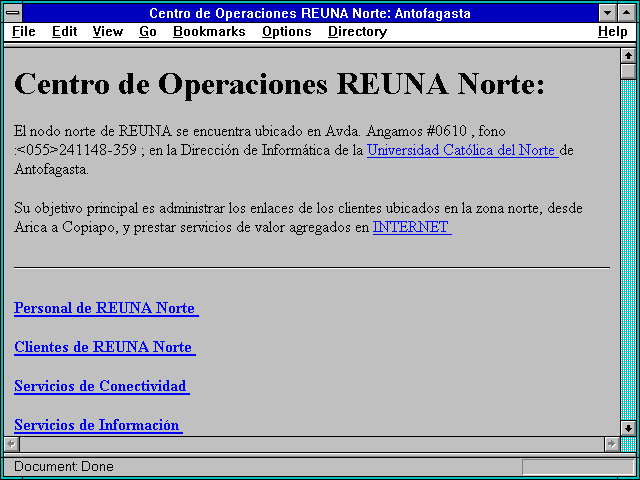Click the horizontal scrollbar left arrow
The height and width of the screenshot is (480, 640).
click(x=12, y=444)
